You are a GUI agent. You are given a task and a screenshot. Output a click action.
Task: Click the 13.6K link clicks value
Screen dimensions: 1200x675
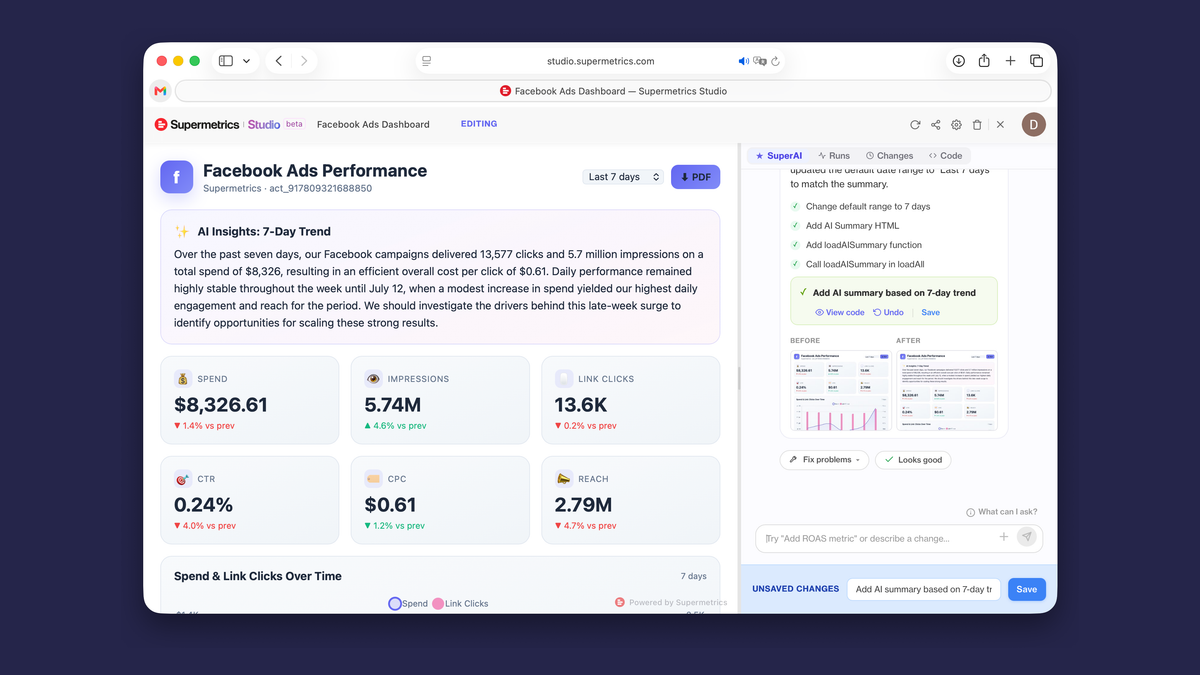pyautogui.click(x=581, y=405)
